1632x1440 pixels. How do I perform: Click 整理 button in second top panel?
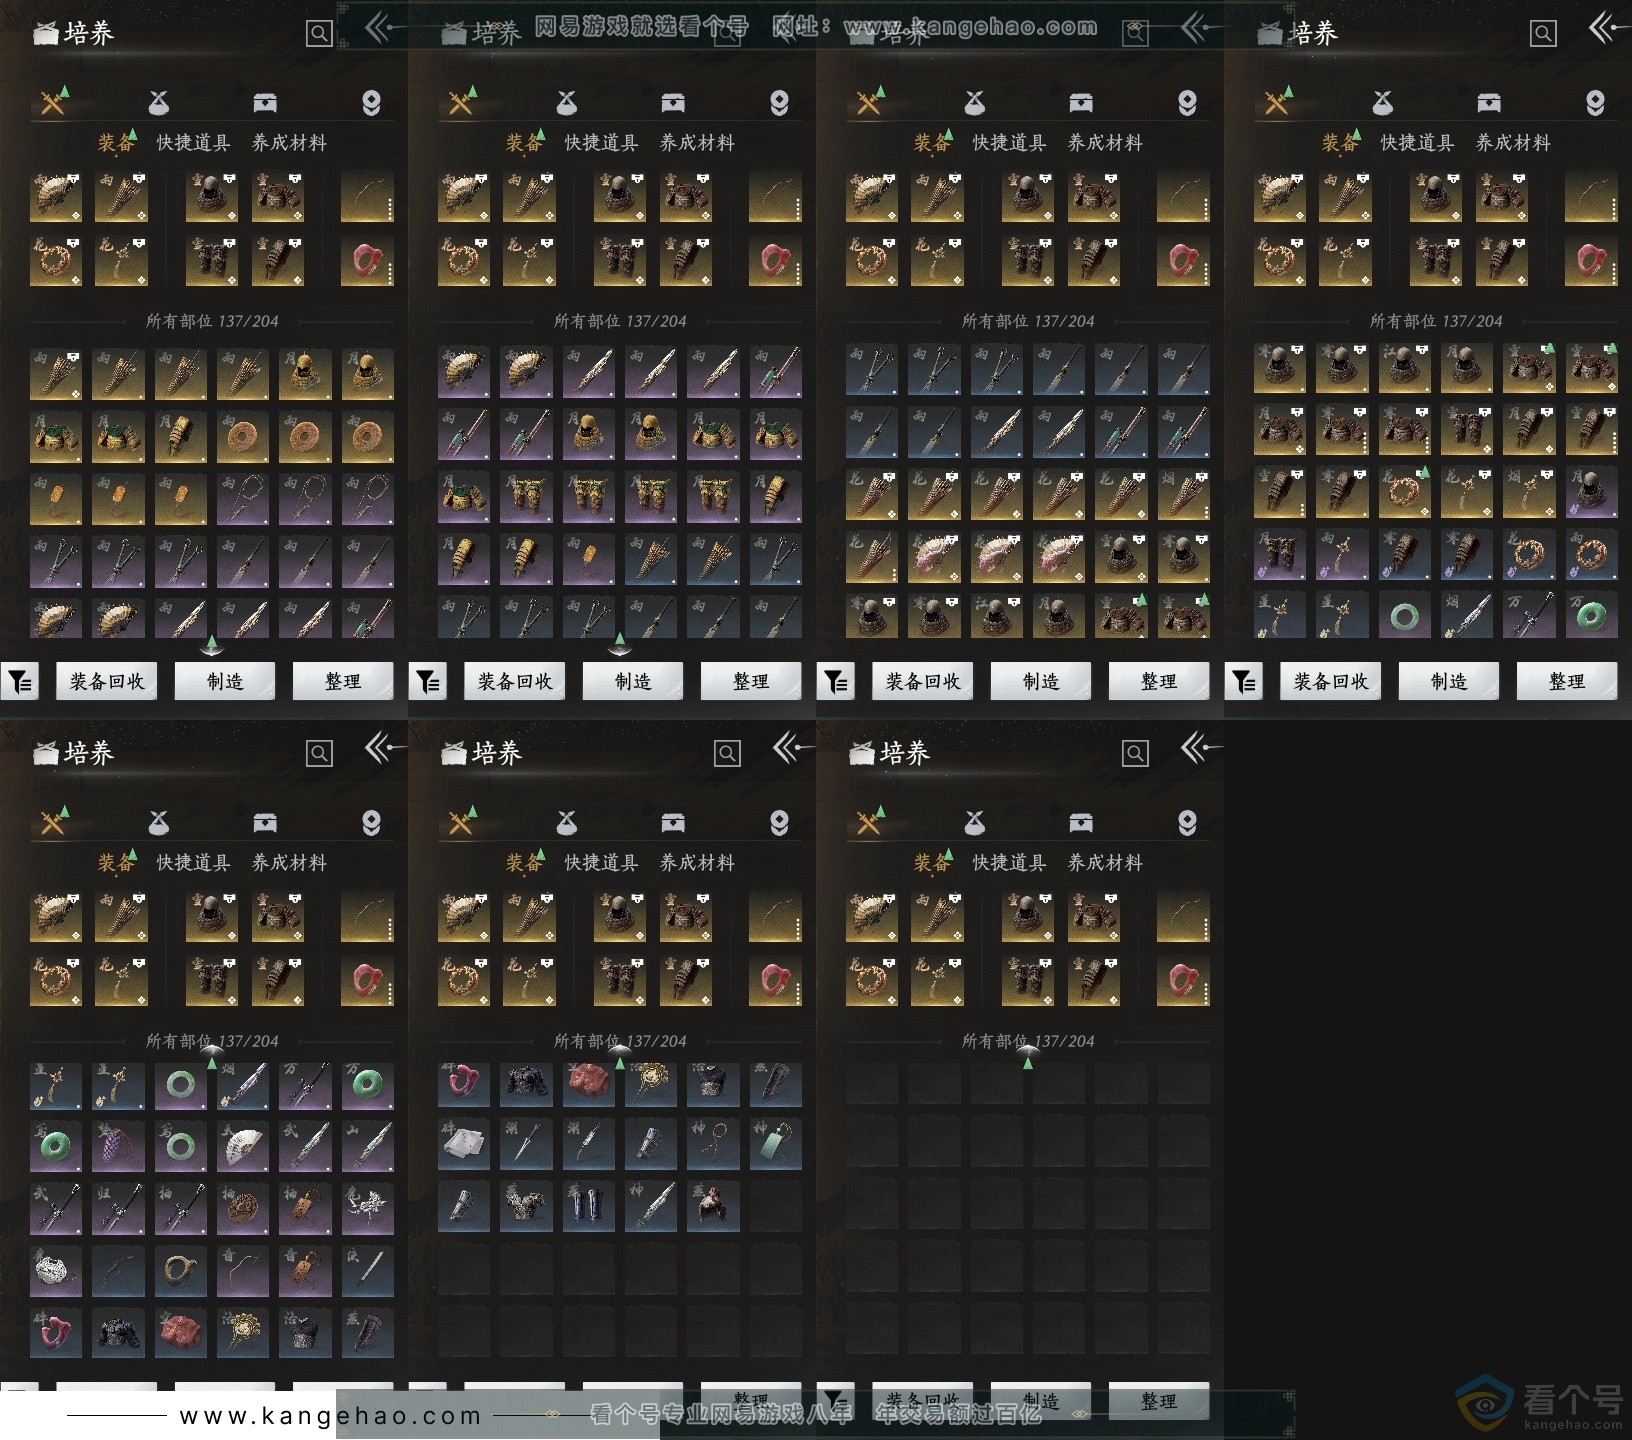[x=751, y=681]
